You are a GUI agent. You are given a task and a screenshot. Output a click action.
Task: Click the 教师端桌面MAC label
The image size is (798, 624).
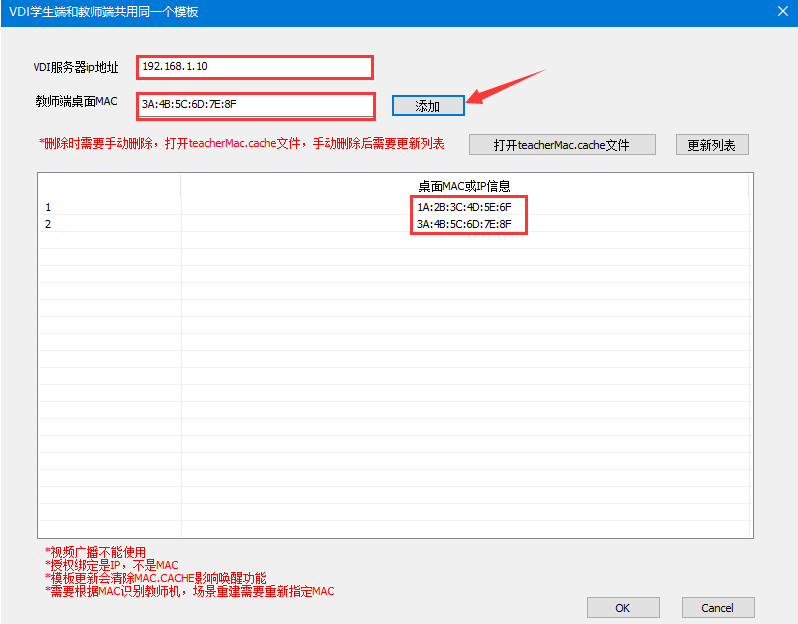tap(76, 101)
